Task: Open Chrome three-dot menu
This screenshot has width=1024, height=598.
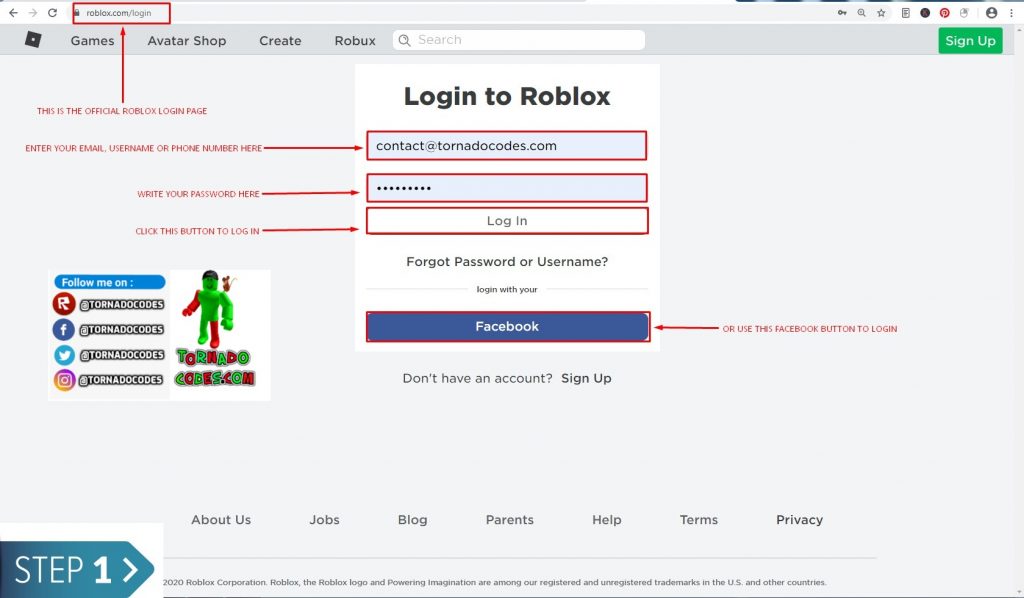Action: tap(1011, 12)
